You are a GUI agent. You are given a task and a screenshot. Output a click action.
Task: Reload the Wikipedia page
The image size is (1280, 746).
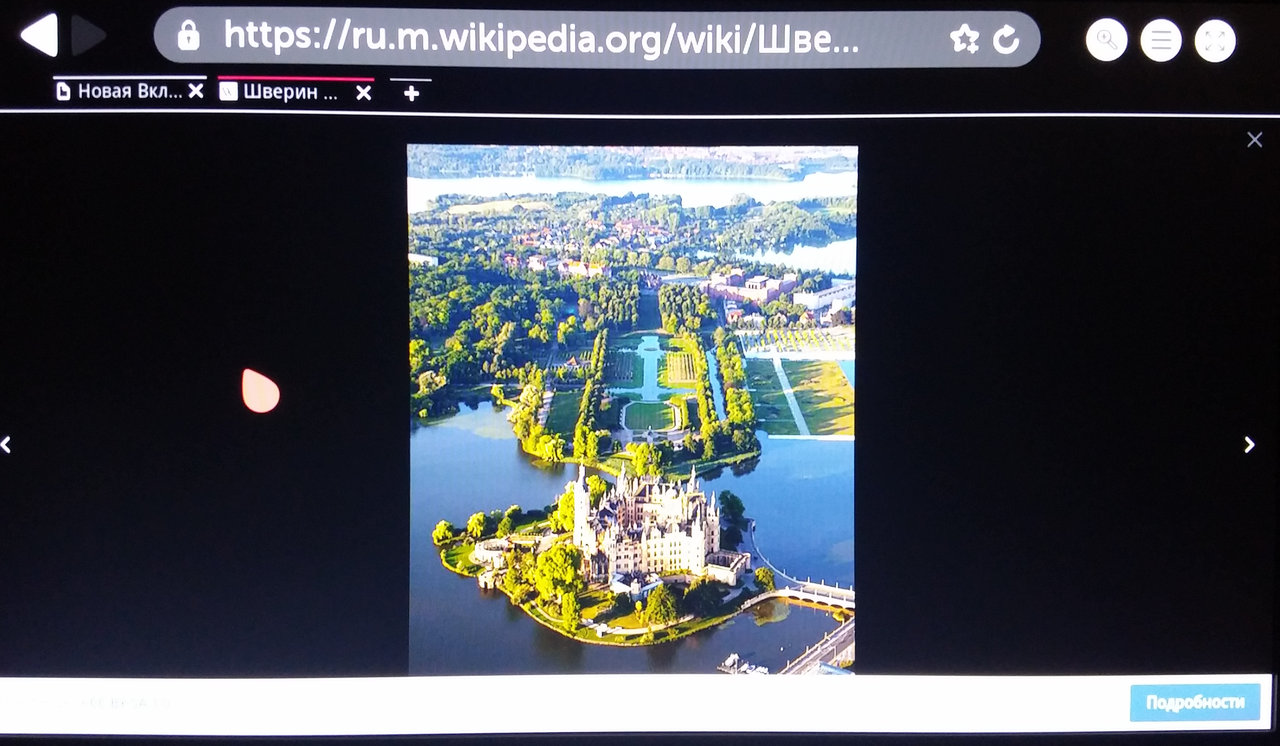click(x=1006, y=39)
